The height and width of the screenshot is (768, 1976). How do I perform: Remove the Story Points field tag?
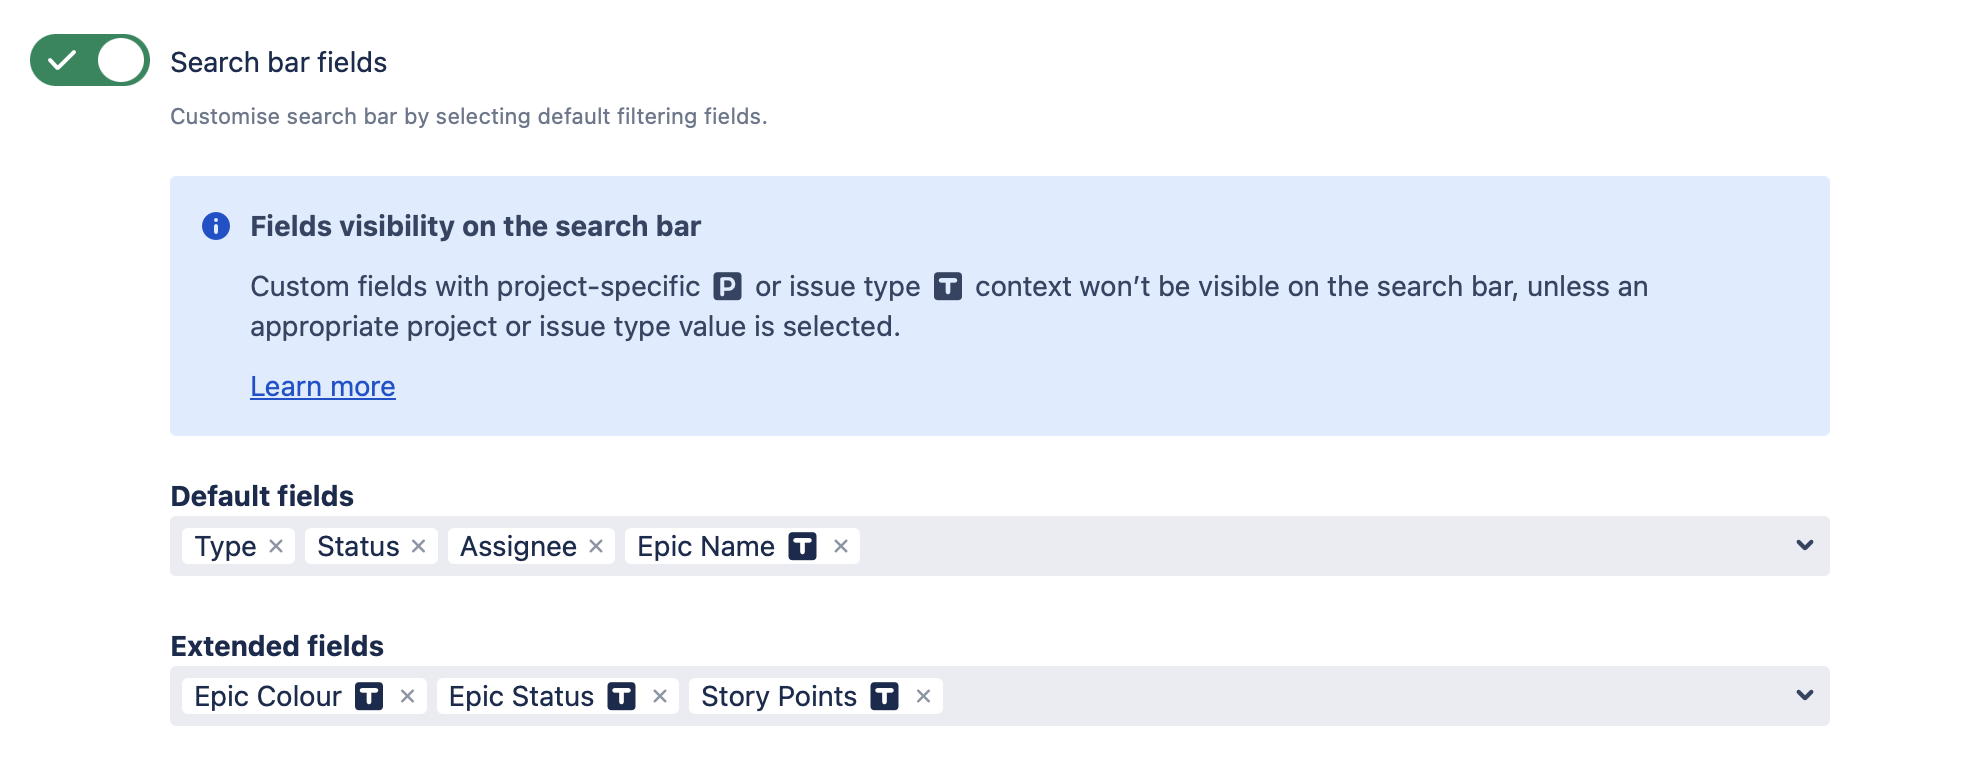tap(923, 696)
